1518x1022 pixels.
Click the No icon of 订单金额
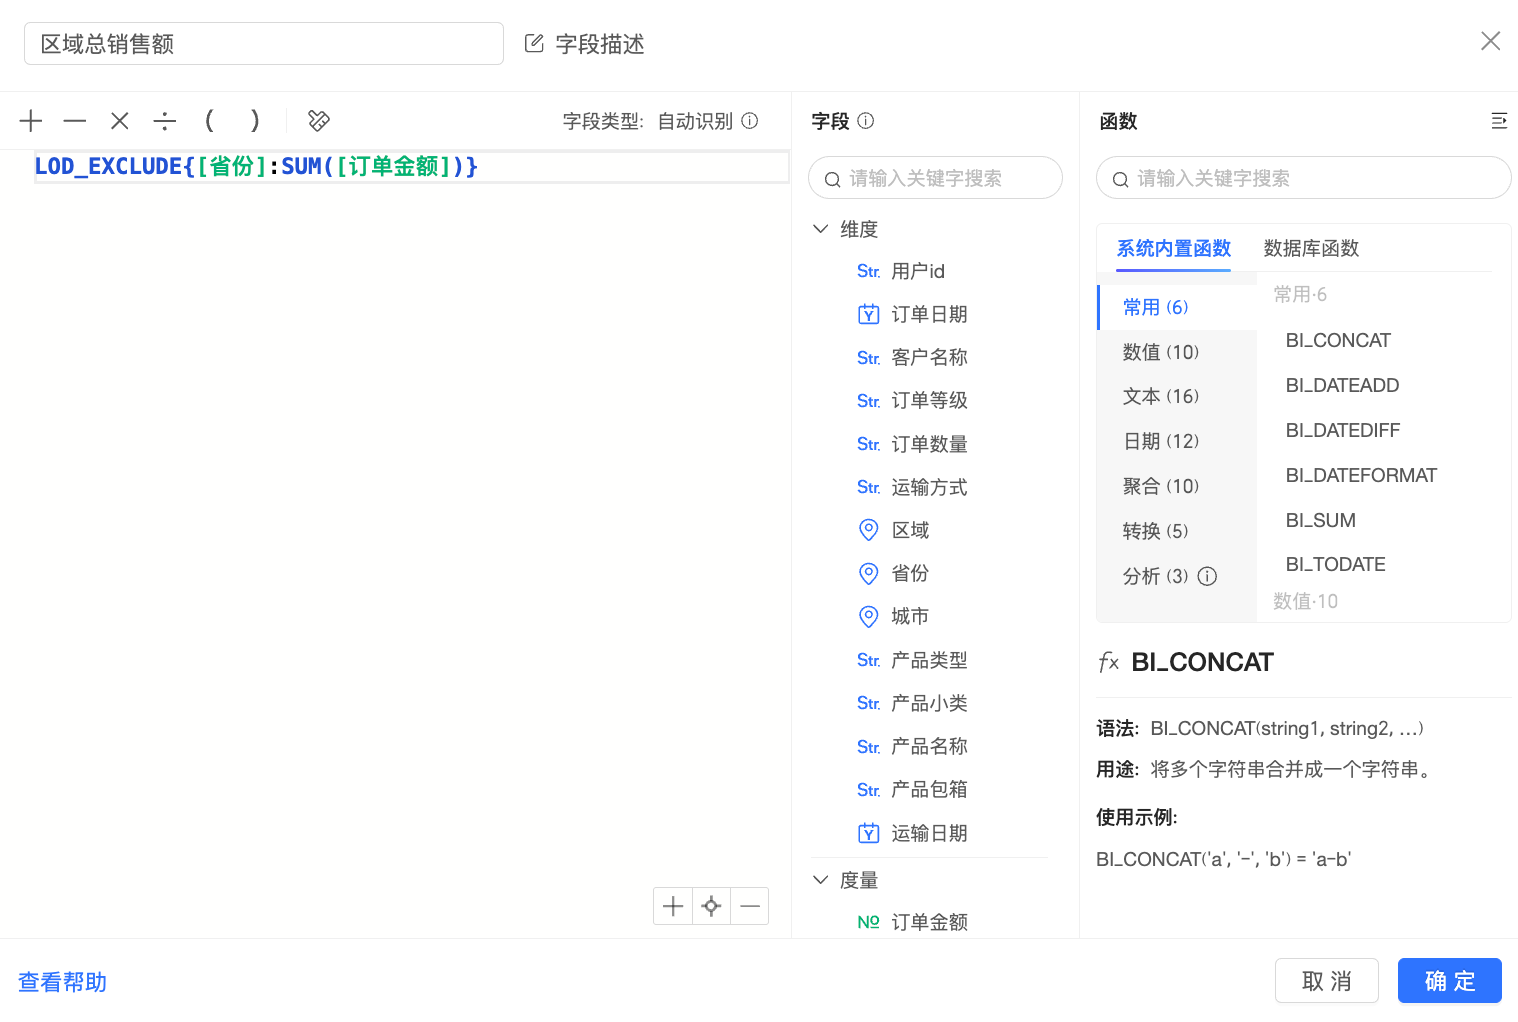click(x=868, y=922)
